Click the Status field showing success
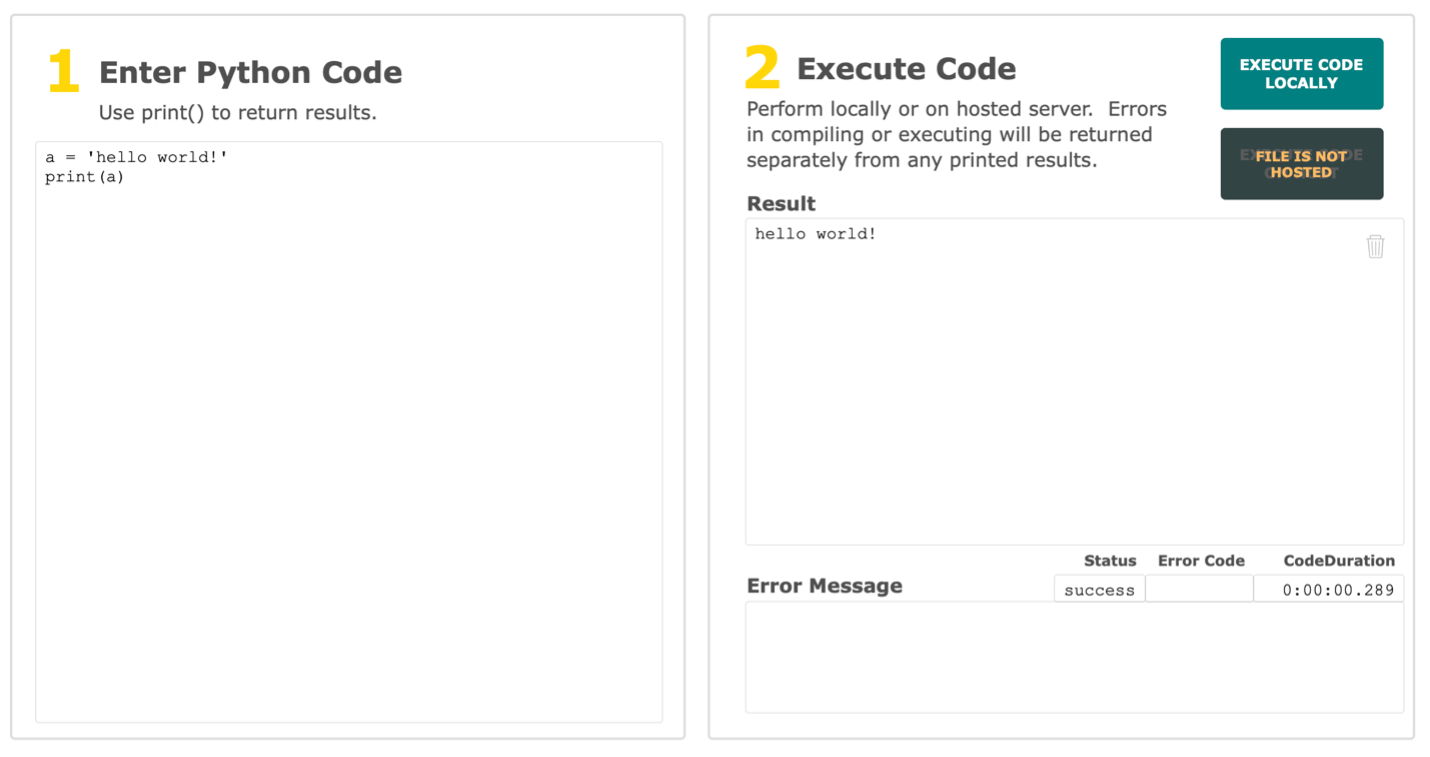This screenshot has width=1430, height=757. pyautogui.click(x=1099, y=590)
